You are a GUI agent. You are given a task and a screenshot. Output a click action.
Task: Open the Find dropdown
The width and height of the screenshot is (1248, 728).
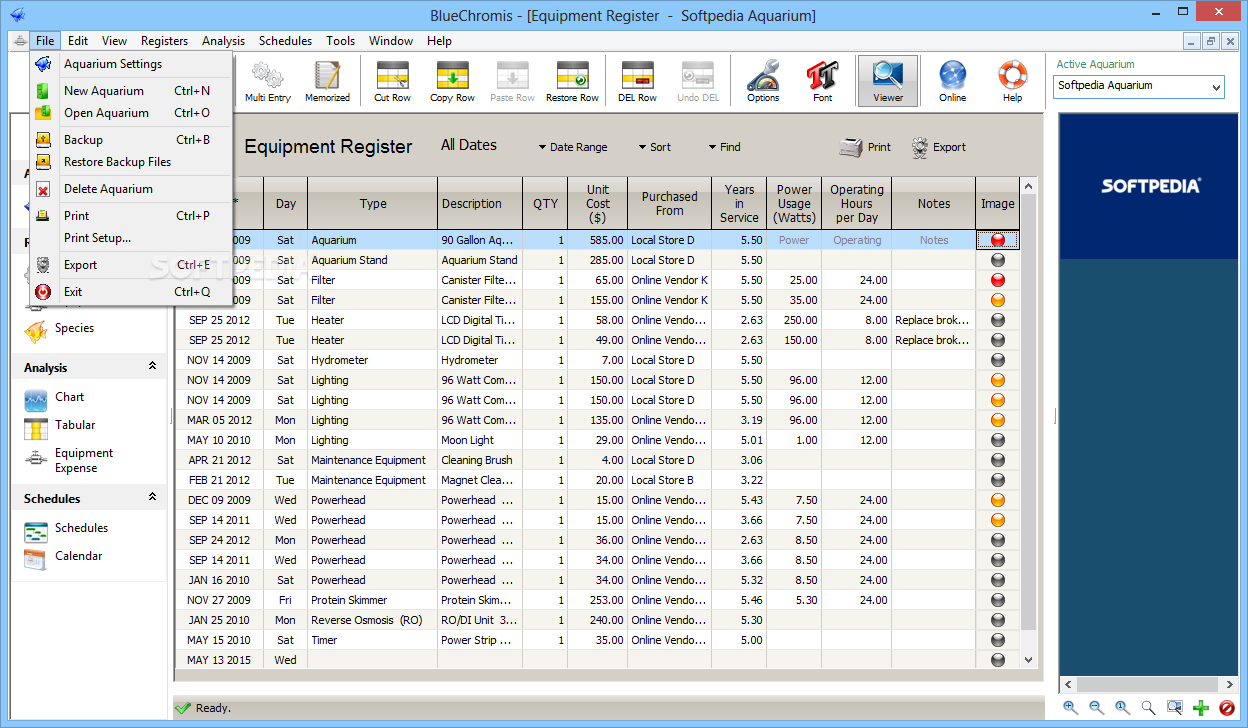725,147
